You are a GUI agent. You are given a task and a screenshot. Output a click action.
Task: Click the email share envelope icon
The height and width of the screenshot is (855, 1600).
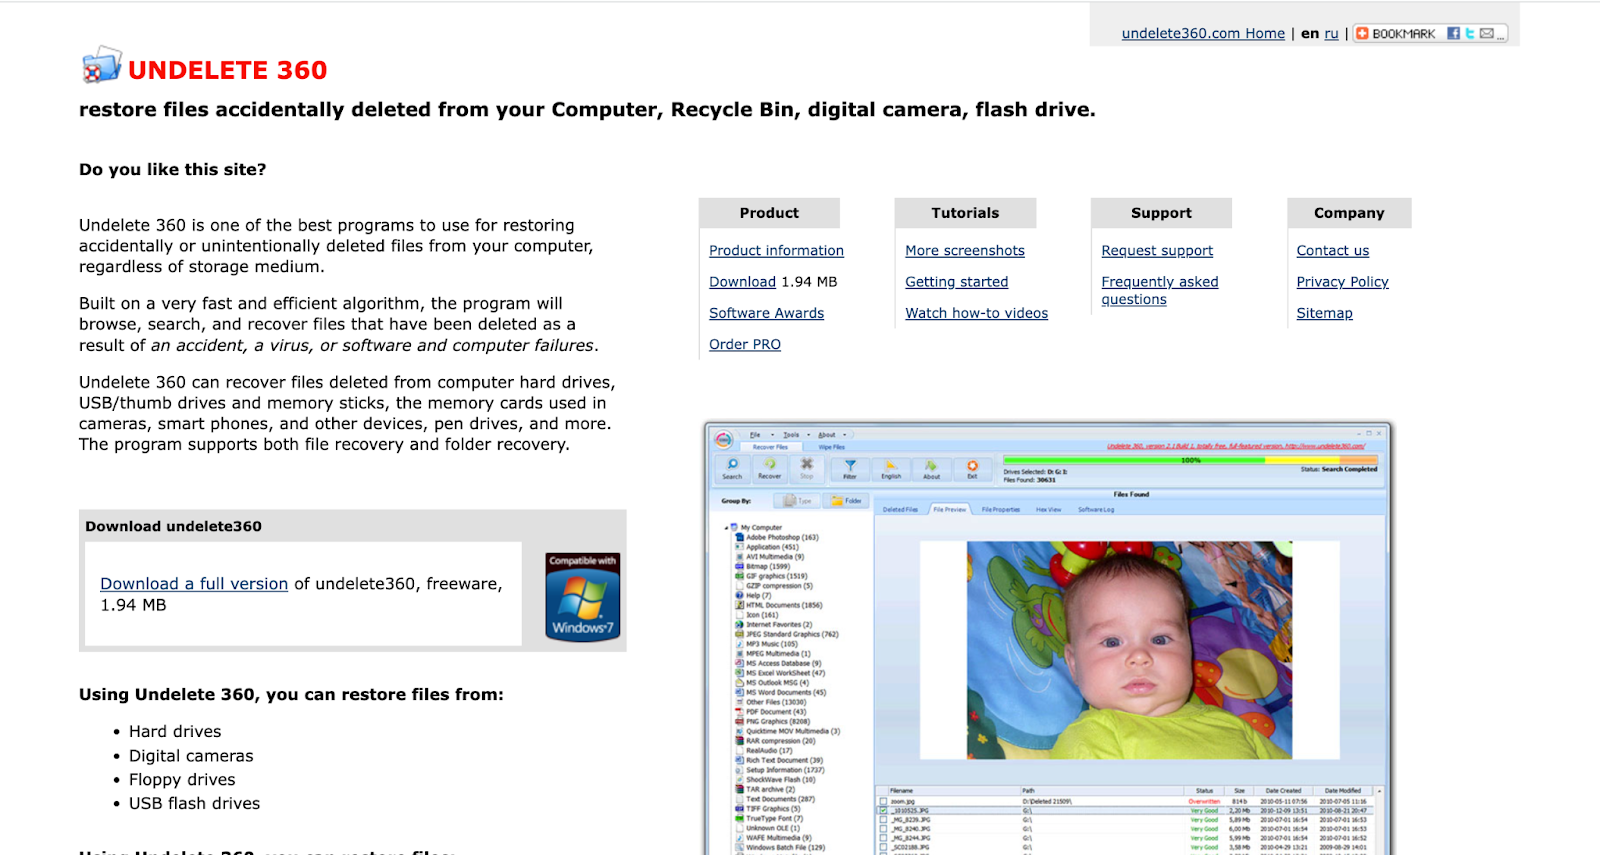click(x=1487, y=33)
